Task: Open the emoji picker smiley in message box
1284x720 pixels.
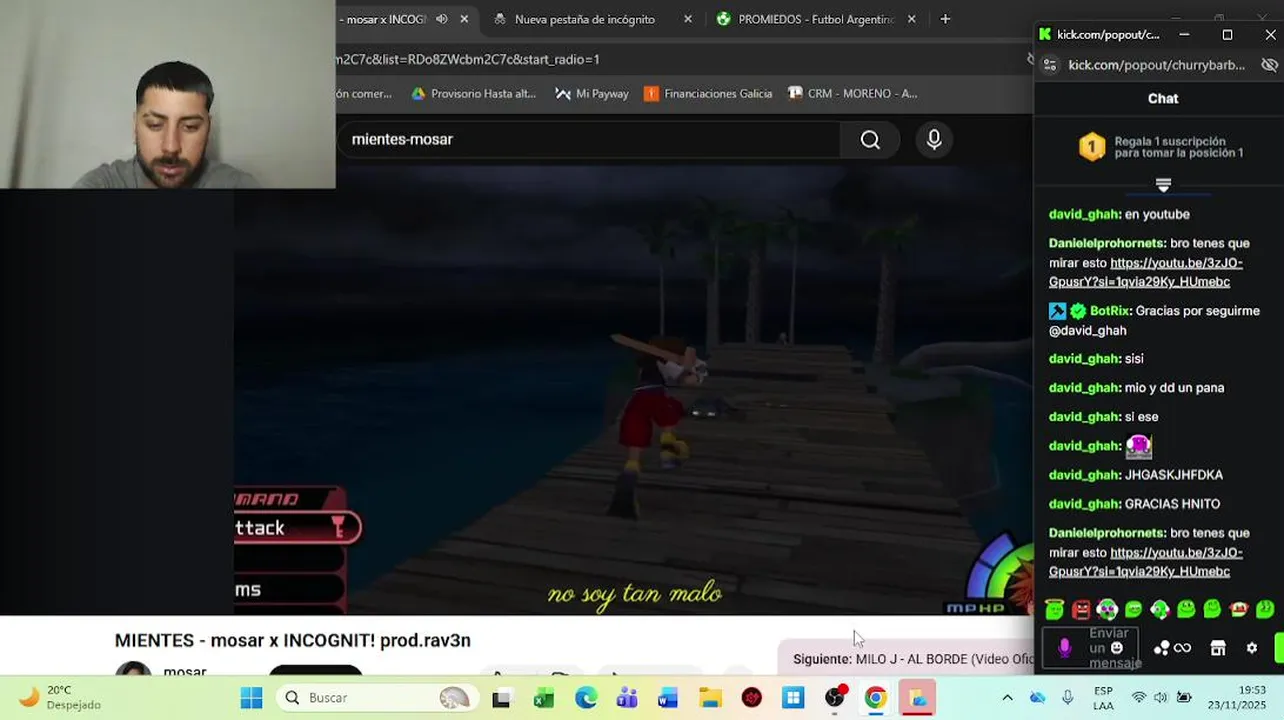Action: coord(1117,648)
